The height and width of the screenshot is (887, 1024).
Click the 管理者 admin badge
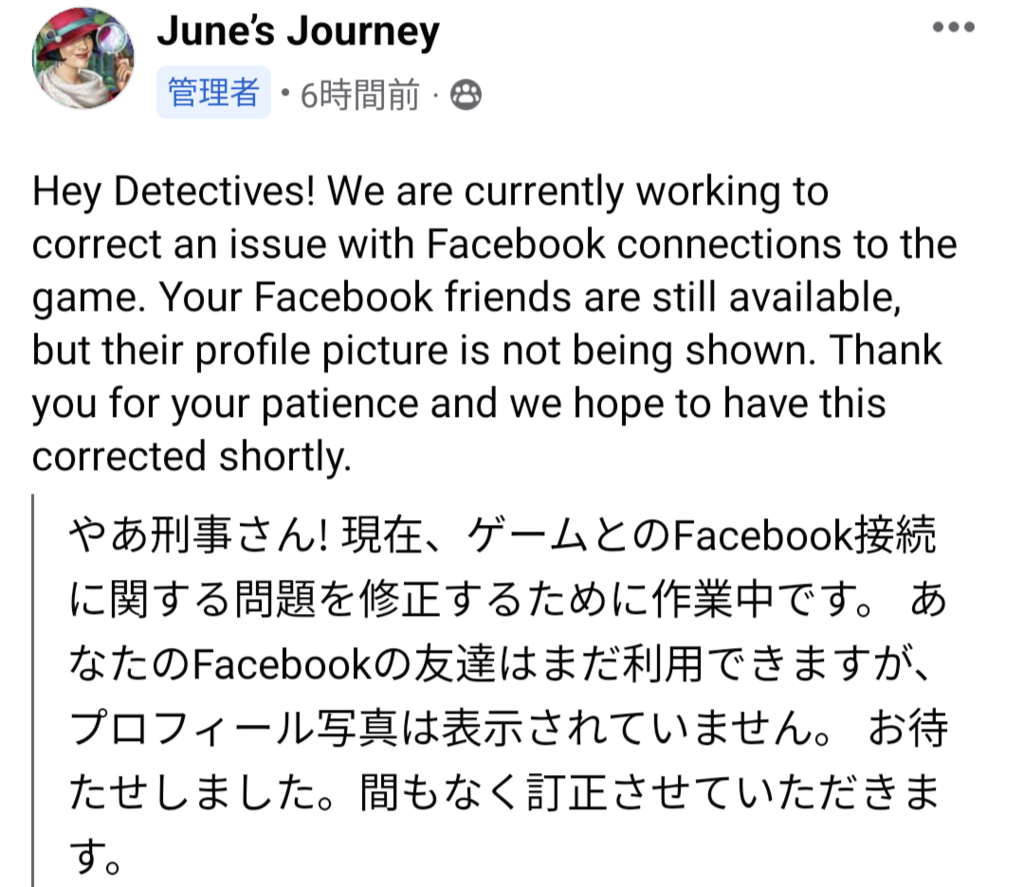(214, 92)
